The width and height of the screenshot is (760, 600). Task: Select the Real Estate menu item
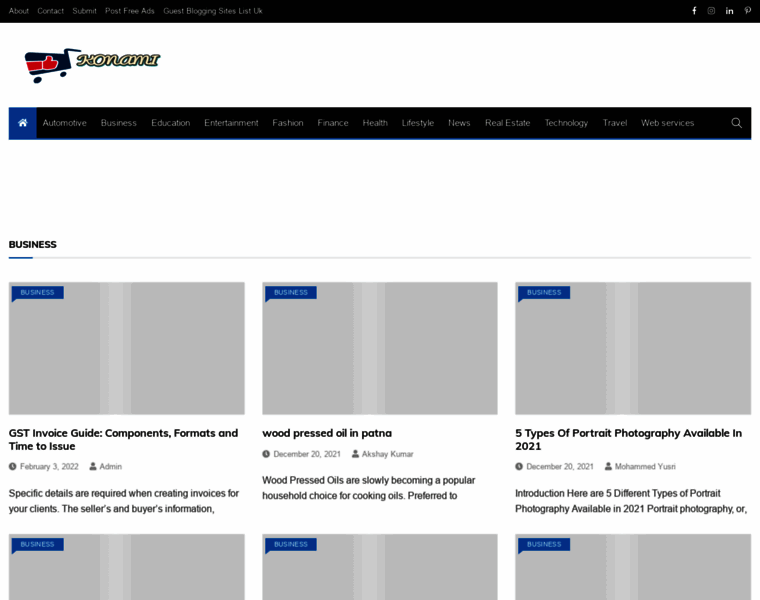click(x=507, y=123)
